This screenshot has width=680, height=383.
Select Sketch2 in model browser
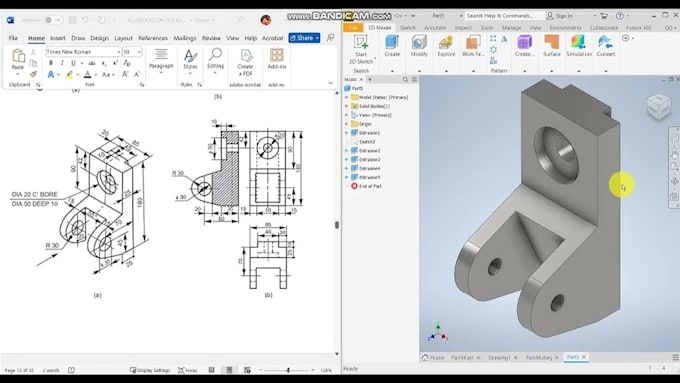pyautogui.click(x=367, y=142)
